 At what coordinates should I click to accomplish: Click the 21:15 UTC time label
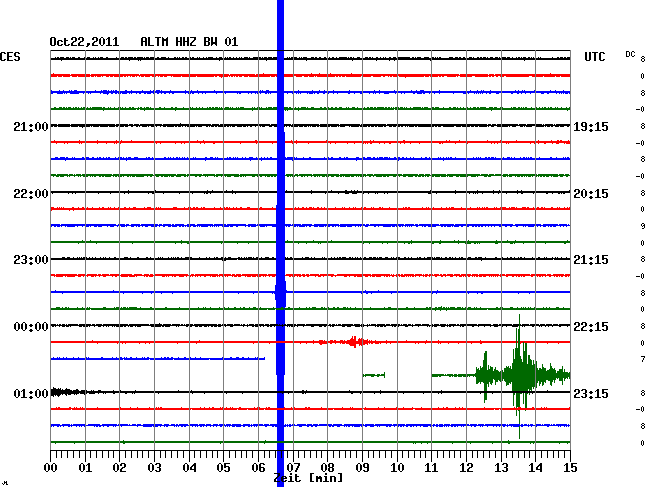pos(591,260)
